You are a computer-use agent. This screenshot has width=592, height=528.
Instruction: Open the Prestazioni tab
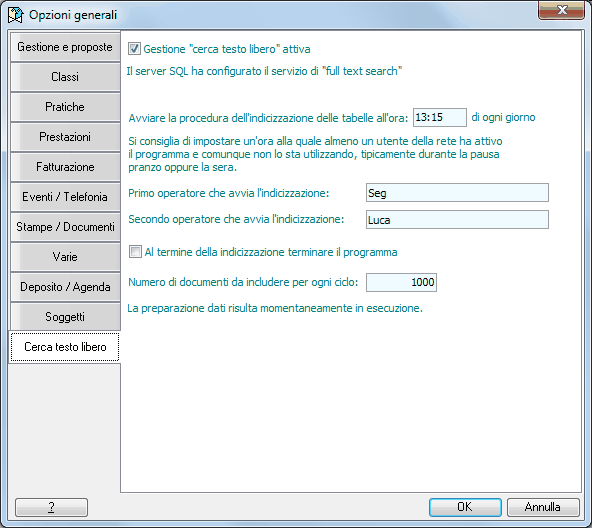[x=65, y=137]
